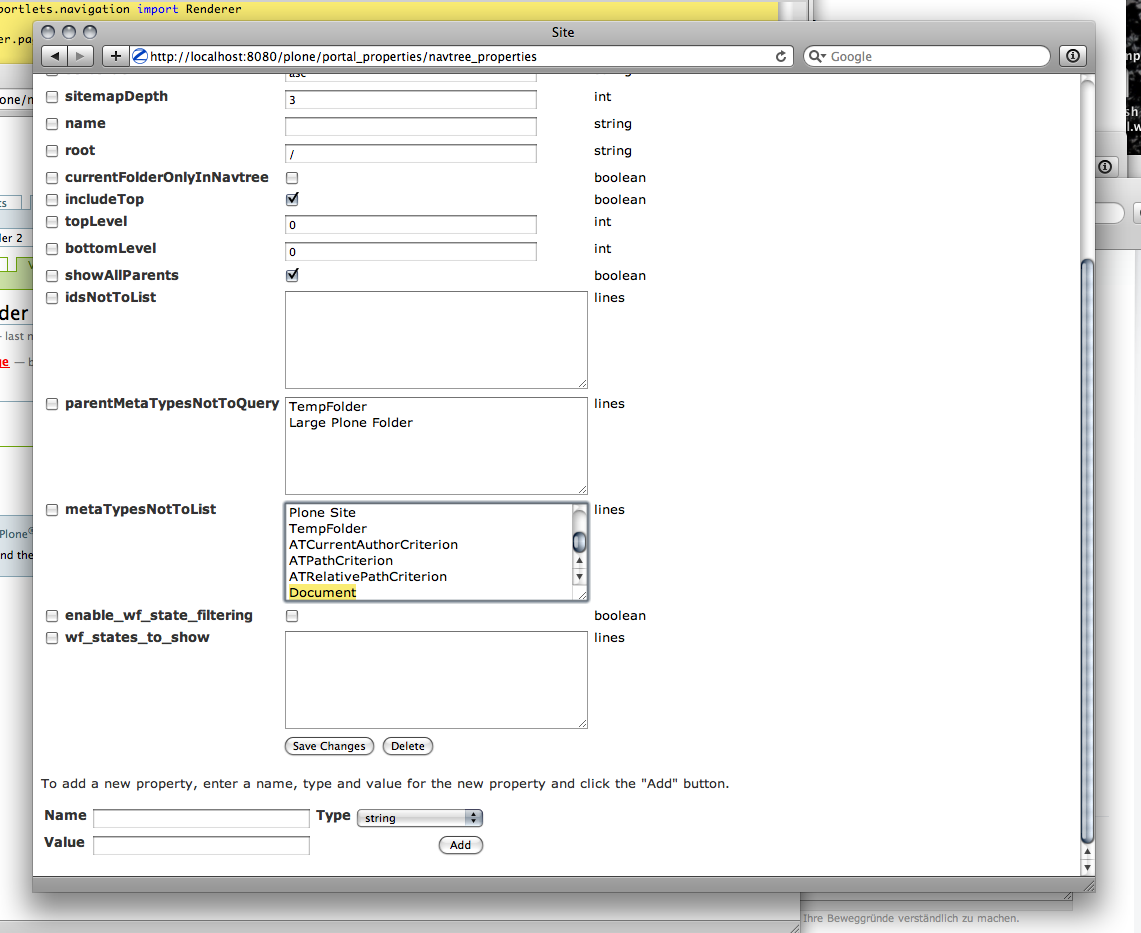1141x933 pixels.
Task: Enable enable_wf_state_filtering value checkbox
Action: click(292, 616)
